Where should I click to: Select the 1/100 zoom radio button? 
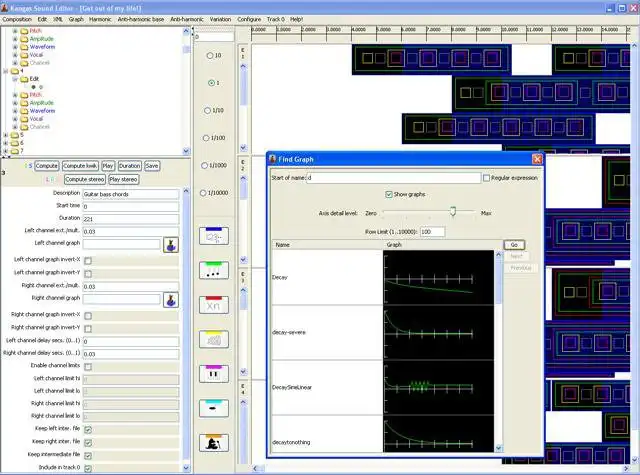click(207, 138)
